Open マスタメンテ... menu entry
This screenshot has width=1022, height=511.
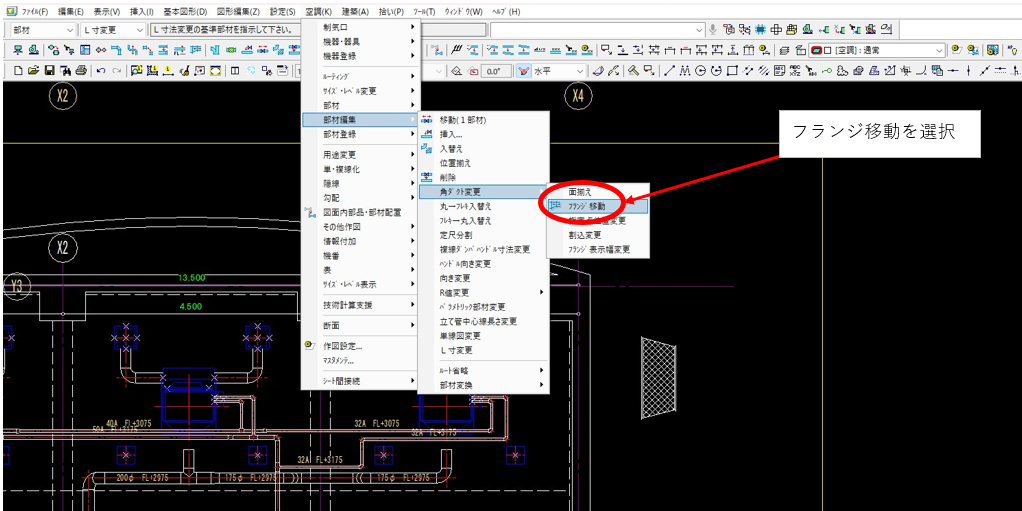click(x=360, y=360)
